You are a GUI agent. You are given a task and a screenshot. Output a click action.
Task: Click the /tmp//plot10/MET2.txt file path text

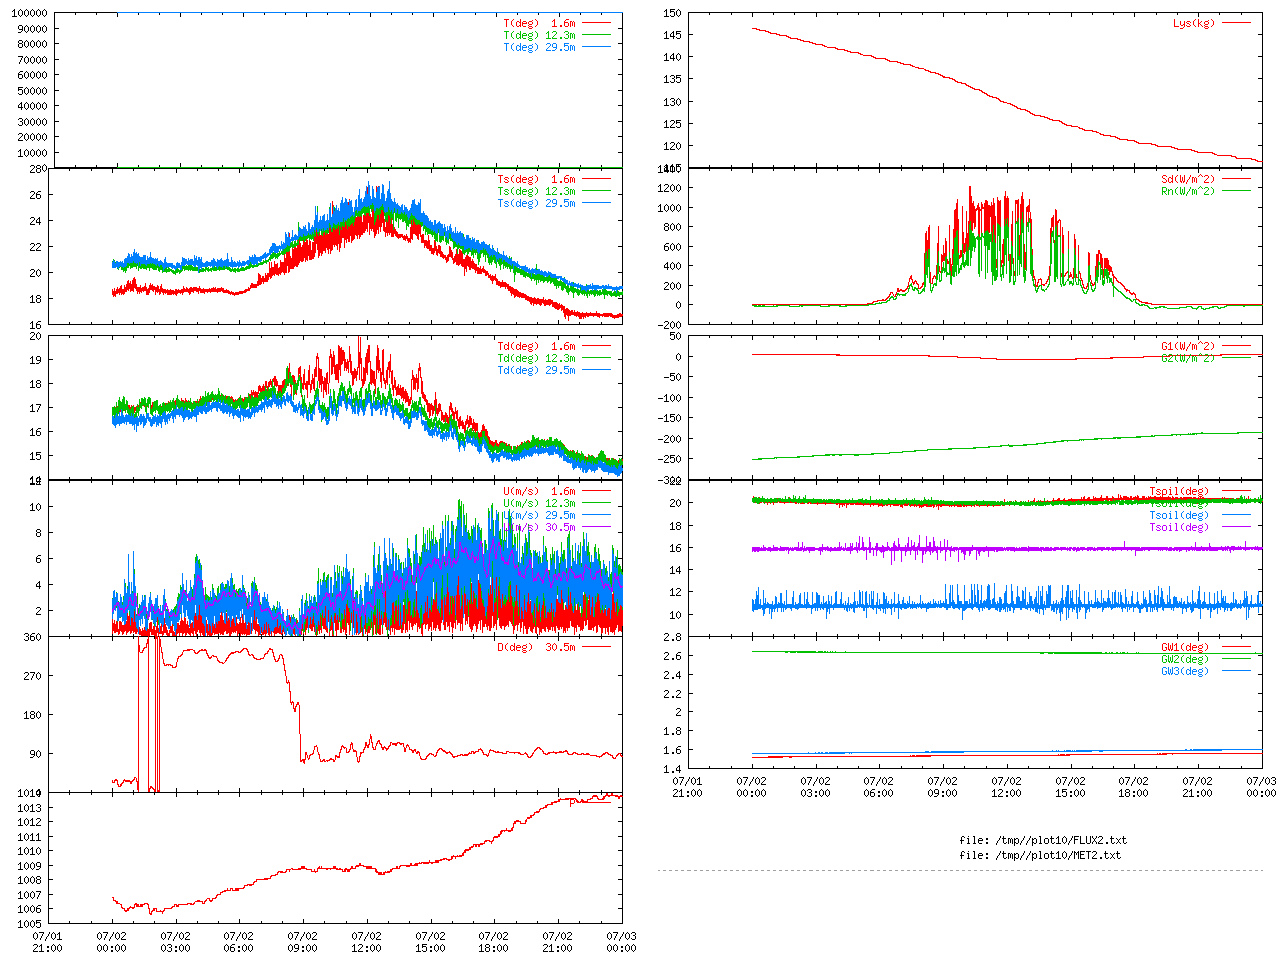1039,855
